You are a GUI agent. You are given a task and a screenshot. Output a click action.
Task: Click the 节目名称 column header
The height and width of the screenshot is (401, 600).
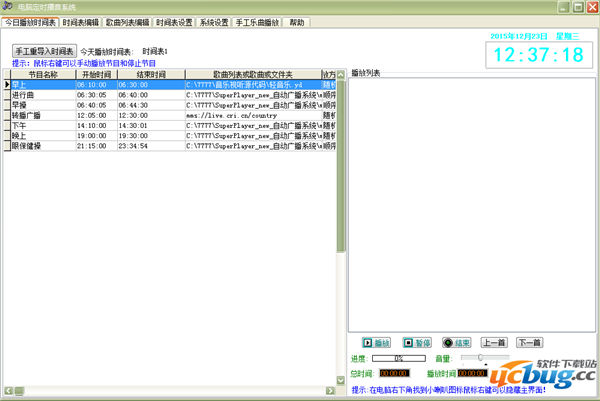pyautogui.click(x=42, y=74)
